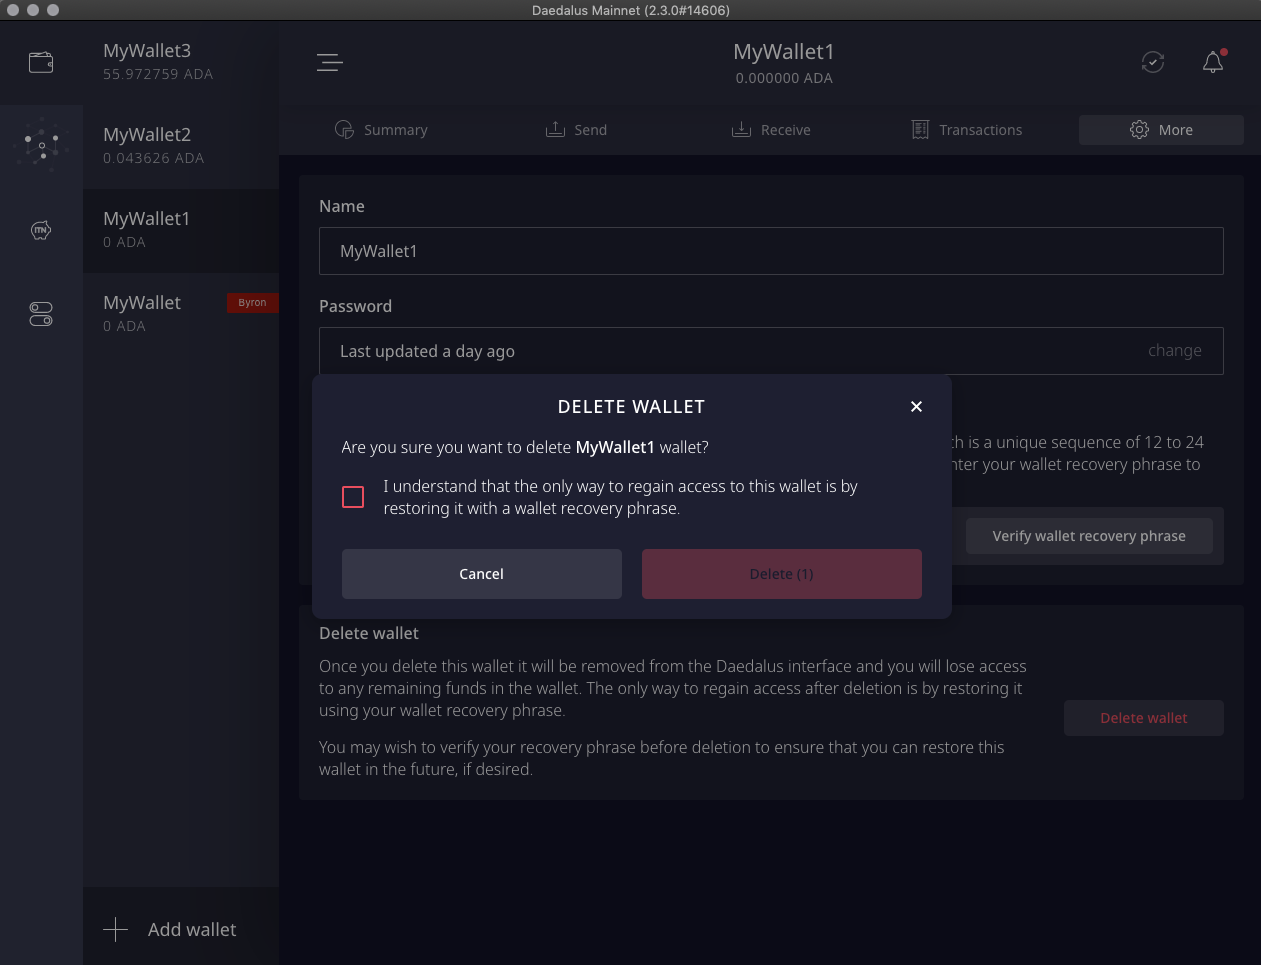1261x965 pixels.
Task: Click the node sync status icon
Action: (x=1153, y=62)
